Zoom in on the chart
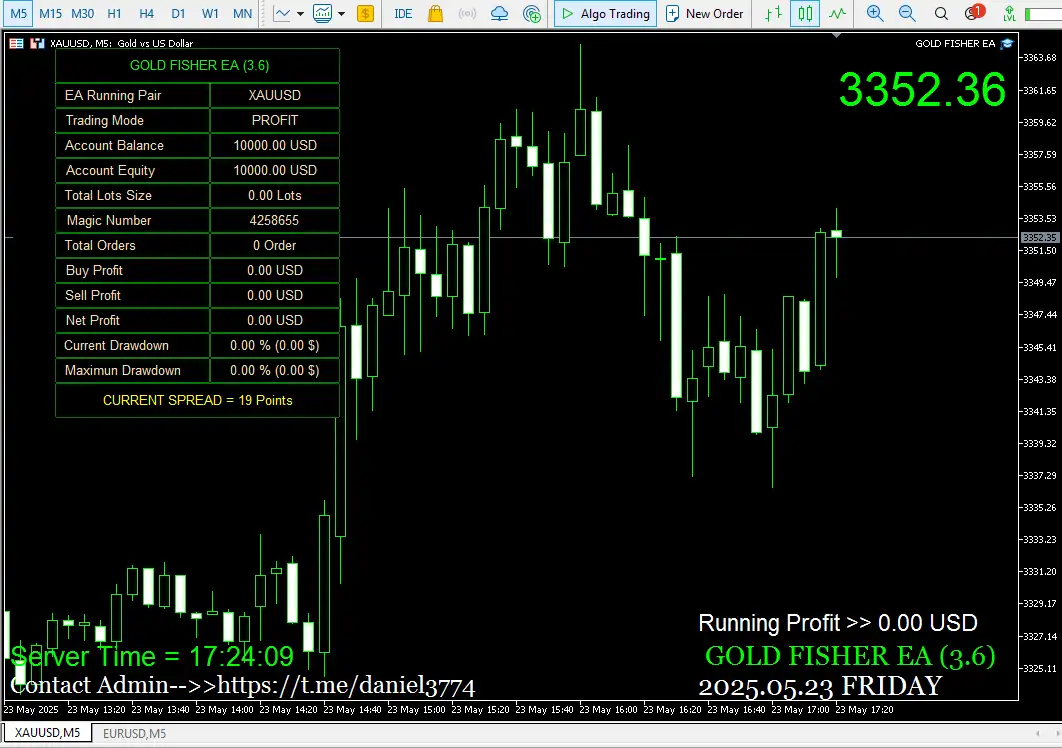The image size is (1062, 748). [x=875, y=14]
